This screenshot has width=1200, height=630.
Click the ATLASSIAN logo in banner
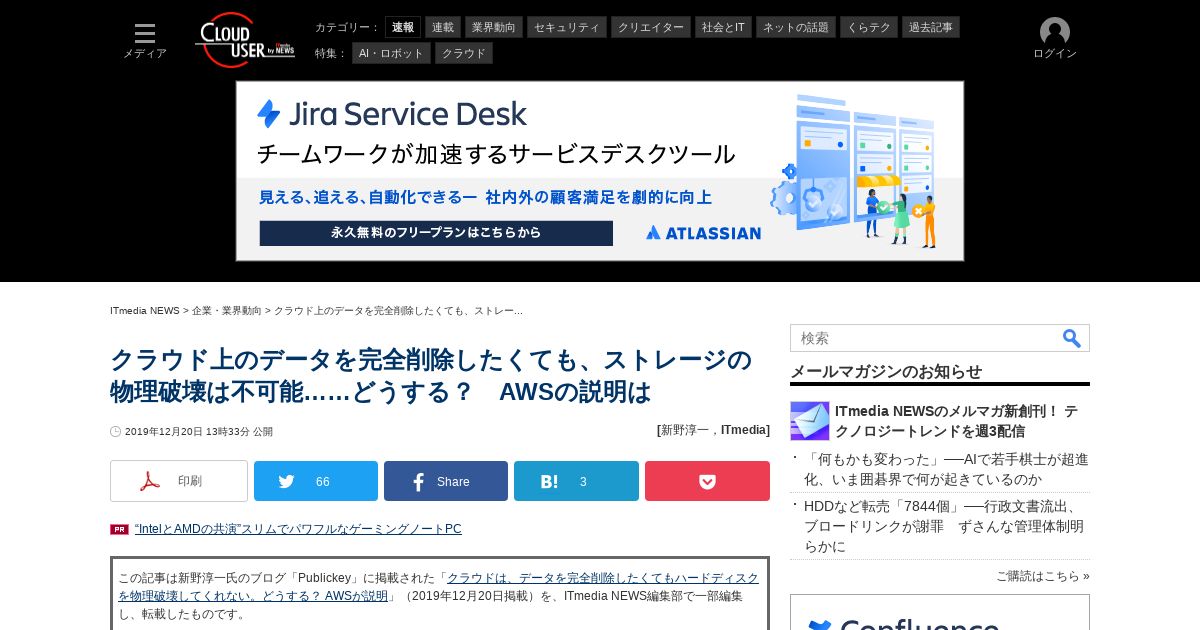(704, 233)
